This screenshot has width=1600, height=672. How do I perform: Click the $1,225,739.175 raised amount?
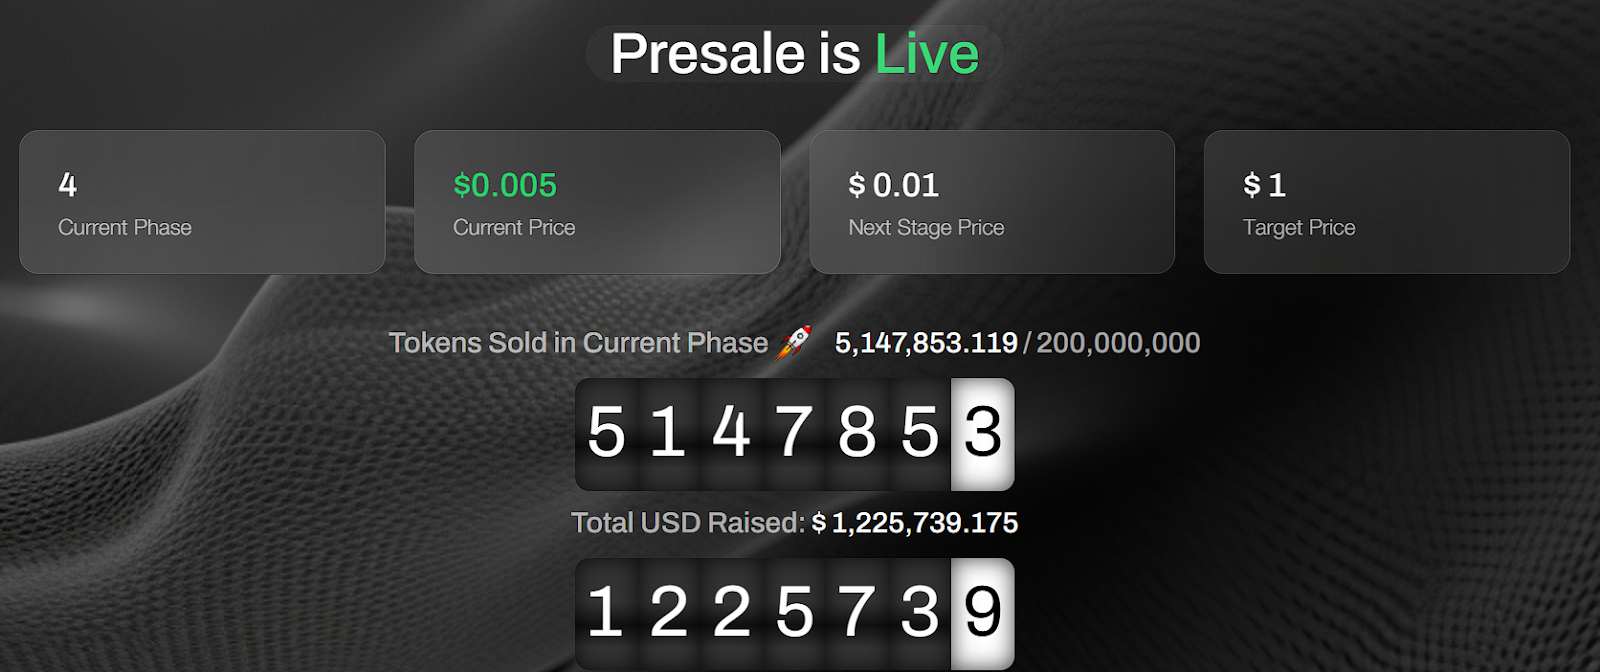pyautogui.click(x=915, y=523)
